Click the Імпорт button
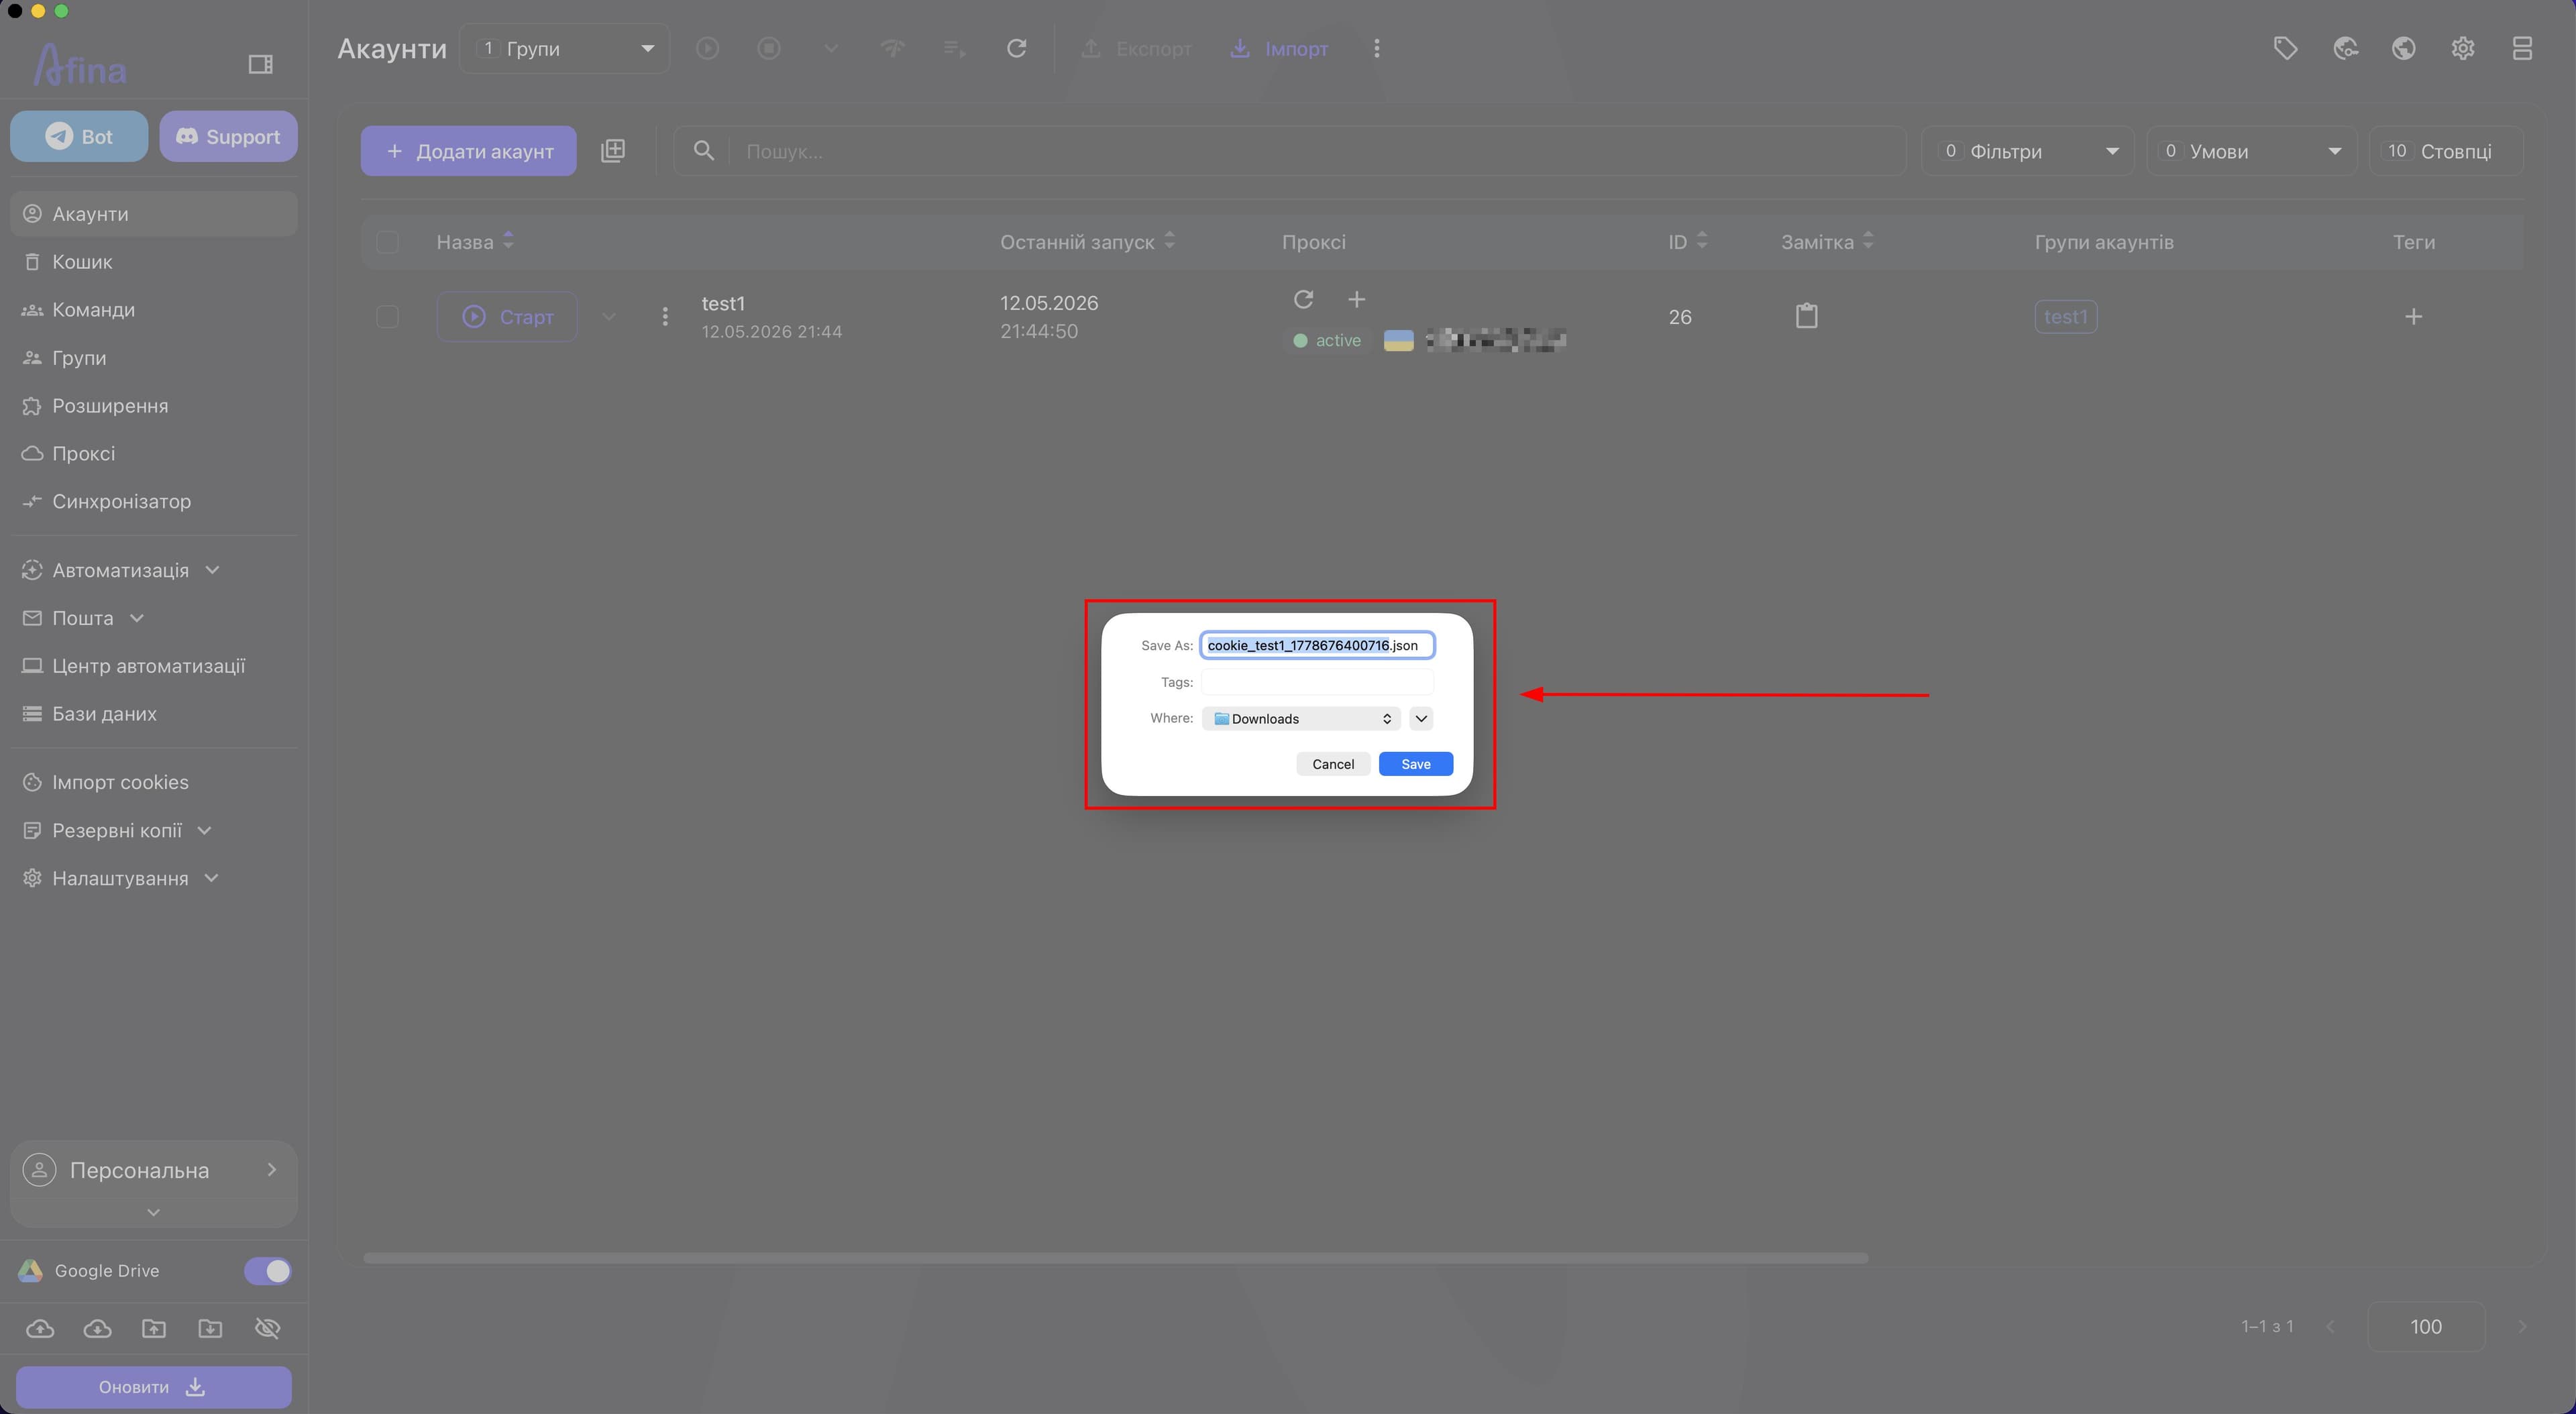 pos(1279,48)
